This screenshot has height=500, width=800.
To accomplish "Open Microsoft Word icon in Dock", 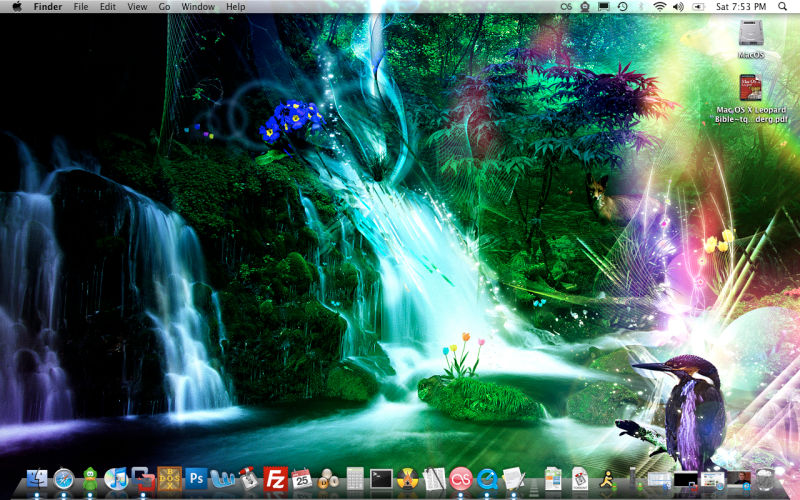I will [222, 479].
